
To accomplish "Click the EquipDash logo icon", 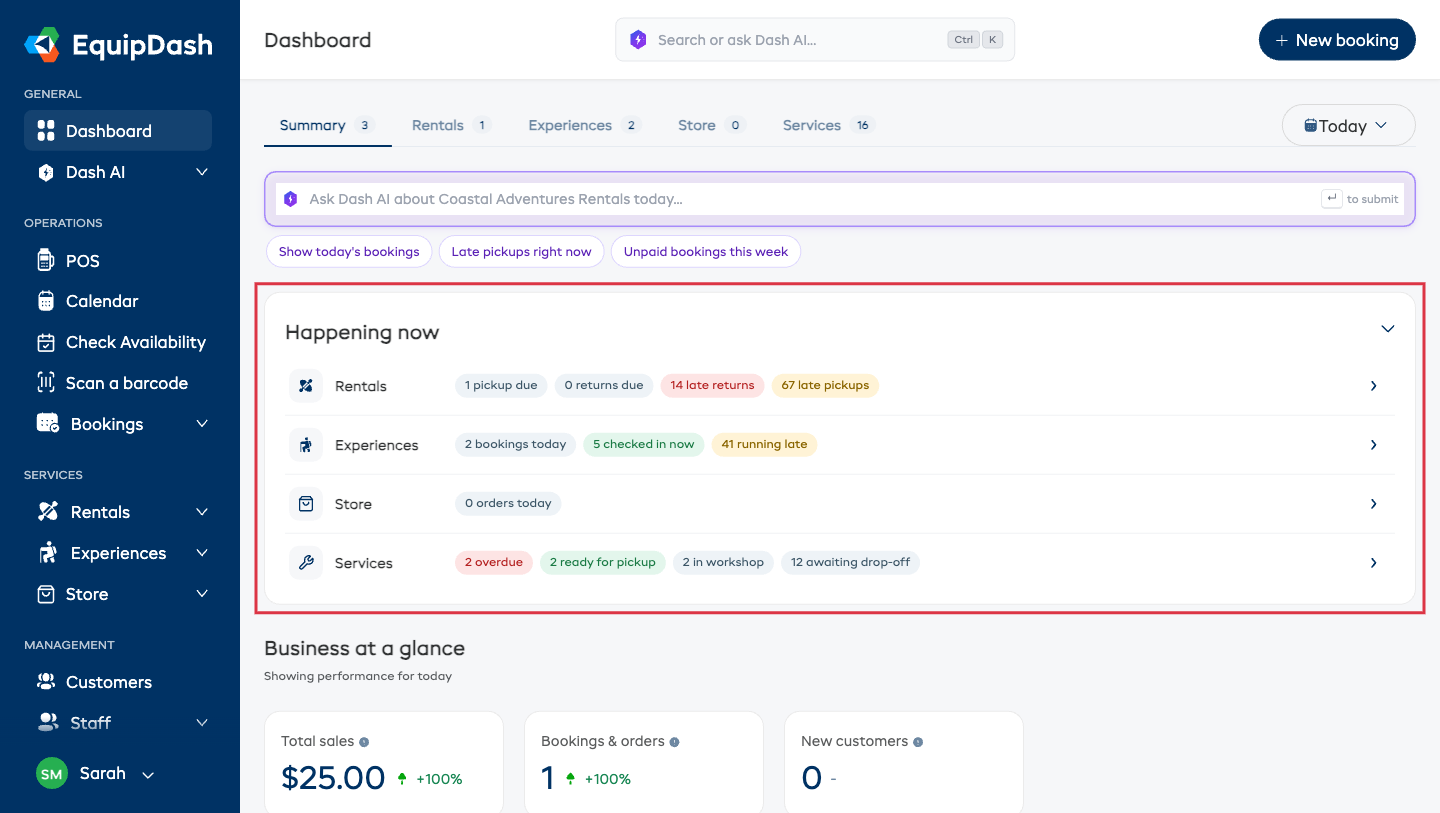I will tap(43, 45).
